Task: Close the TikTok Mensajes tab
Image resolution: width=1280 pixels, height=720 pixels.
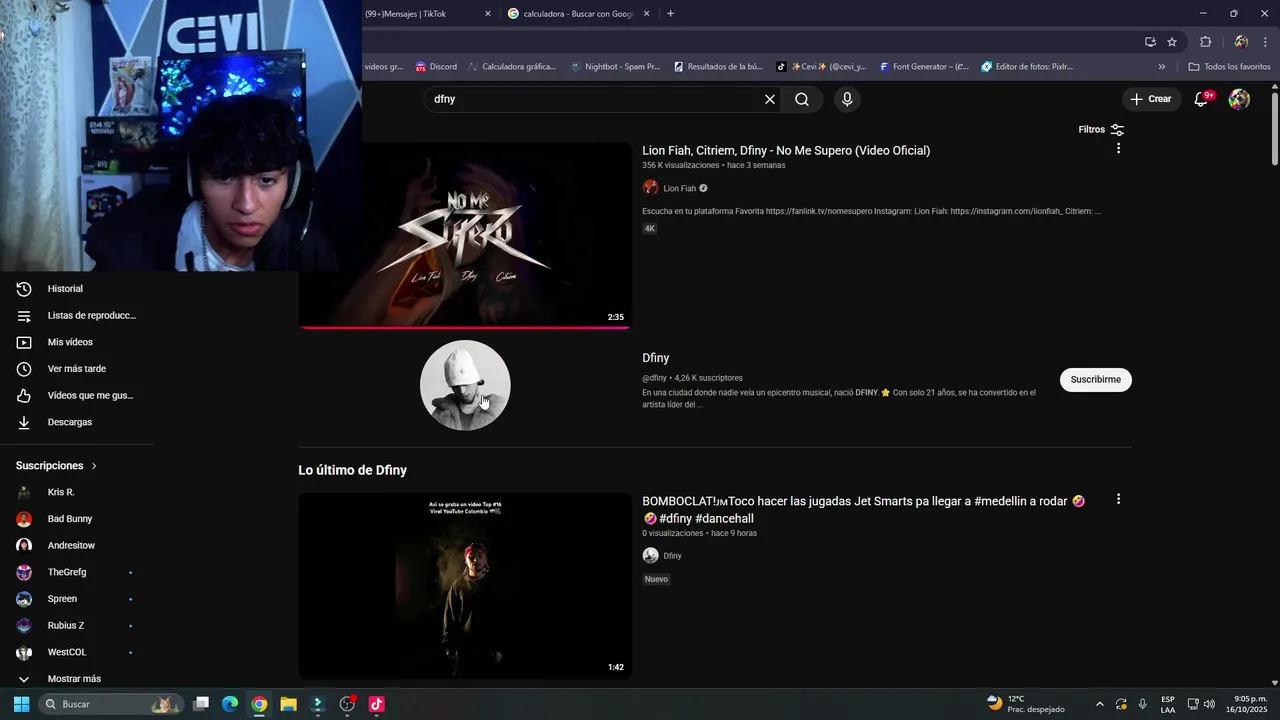Action: (x=488, y=14)
